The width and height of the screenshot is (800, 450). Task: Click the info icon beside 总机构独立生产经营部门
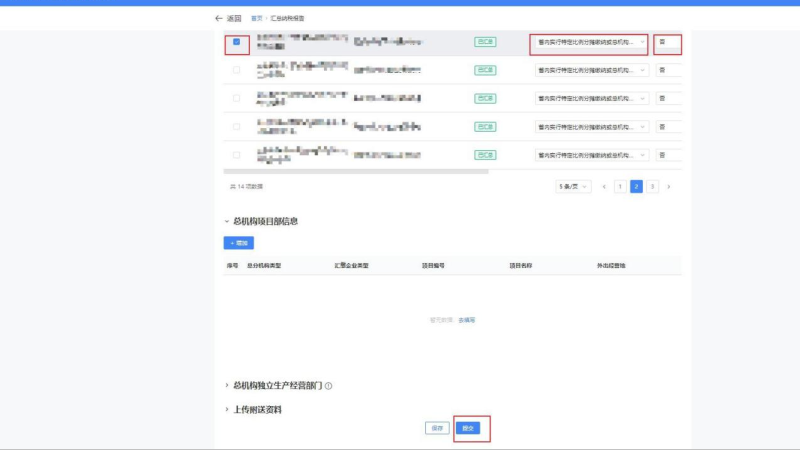coord(328,386)
